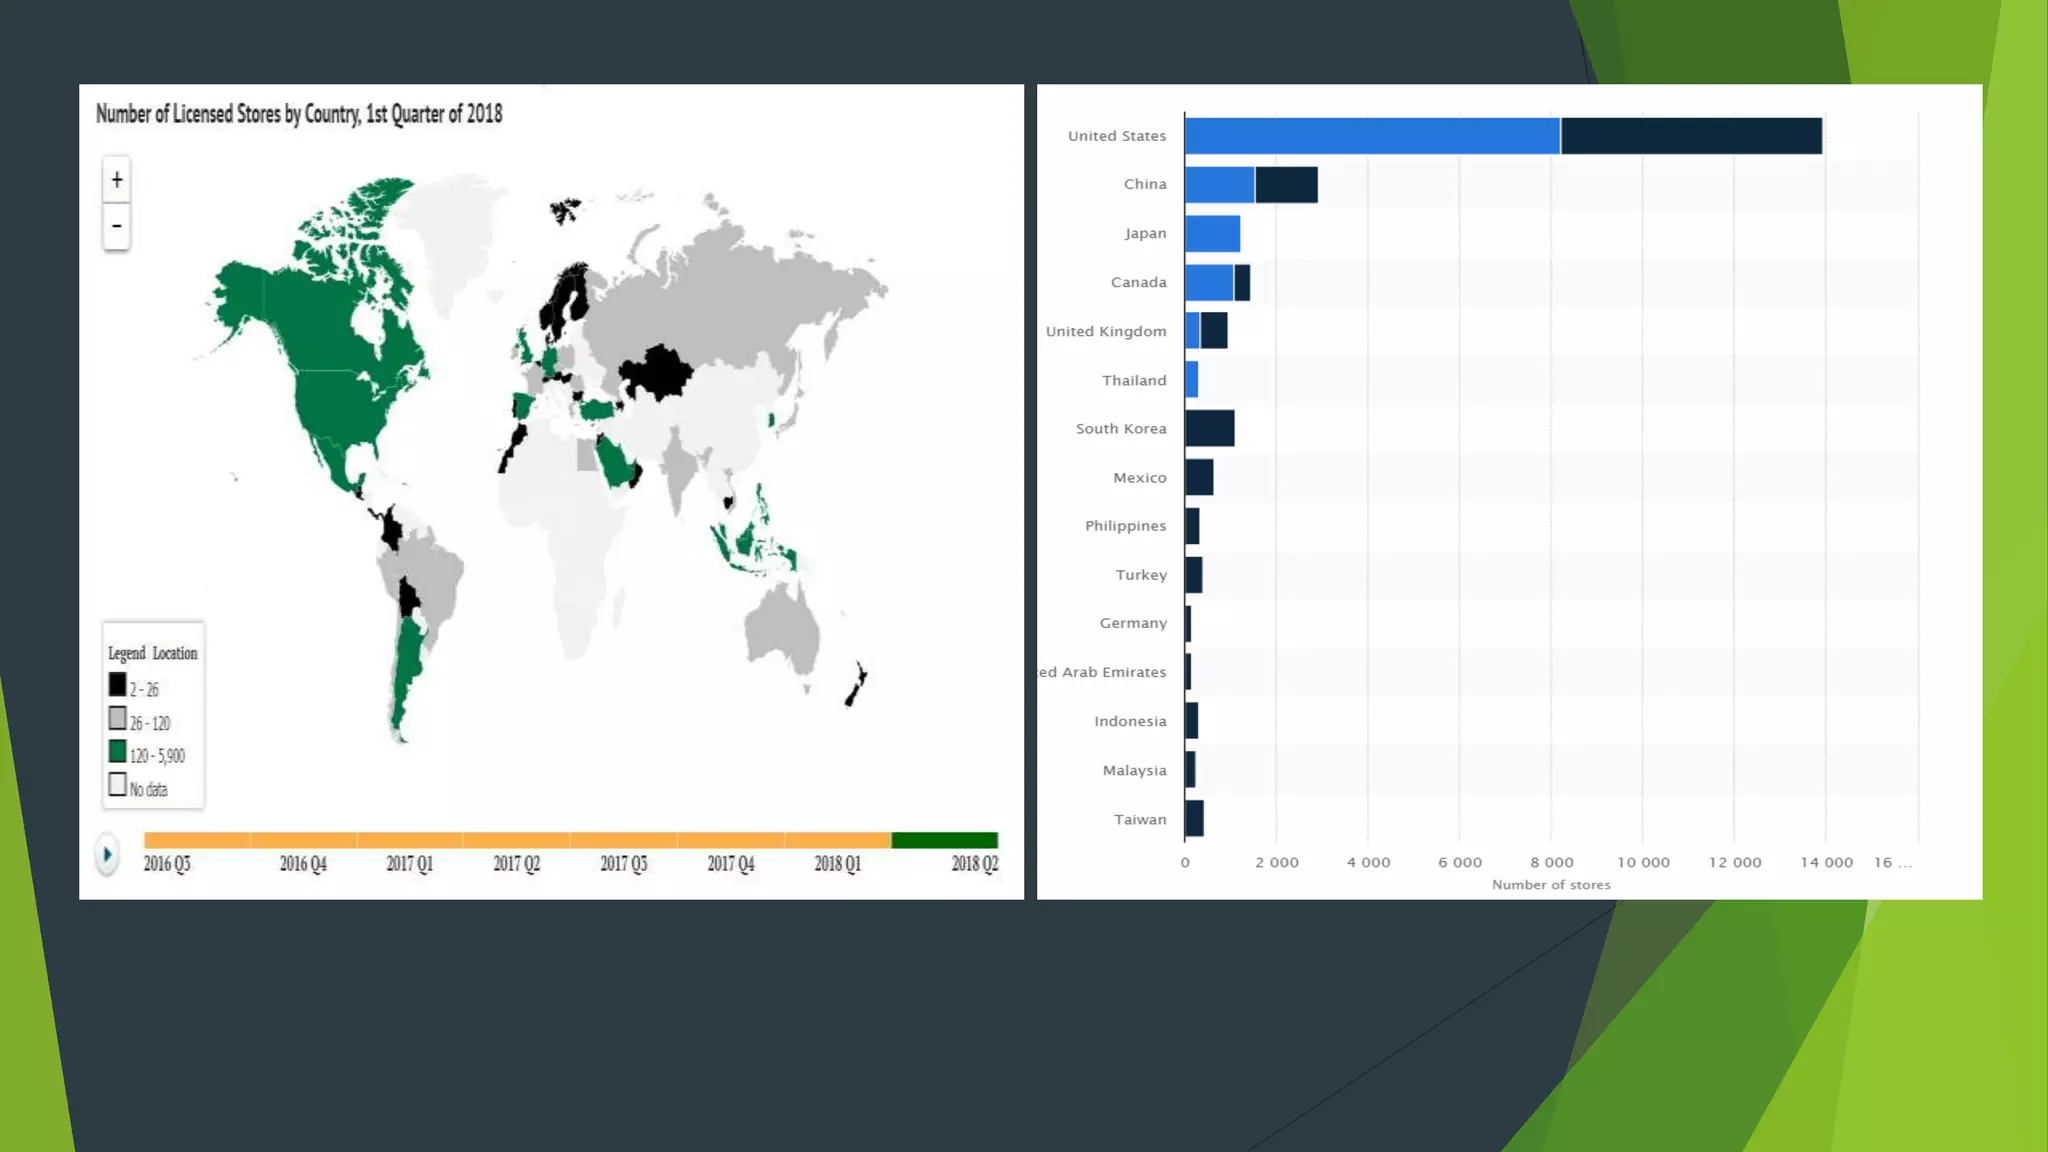Click the map zoom out minus button

click(x=117, y=226)
